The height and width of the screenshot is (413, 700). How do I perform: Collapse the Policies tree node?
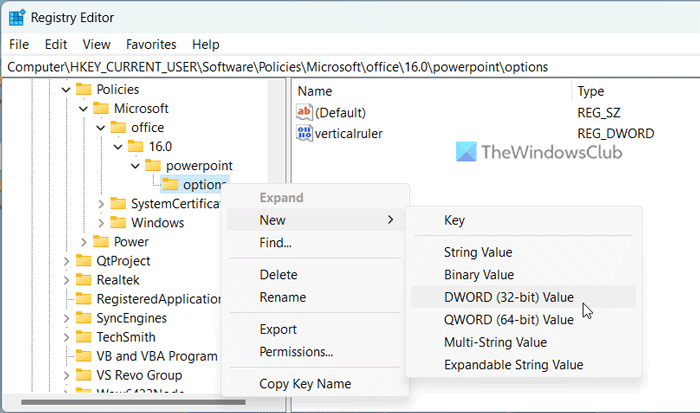pyautogui.click(x=67, y=89)
